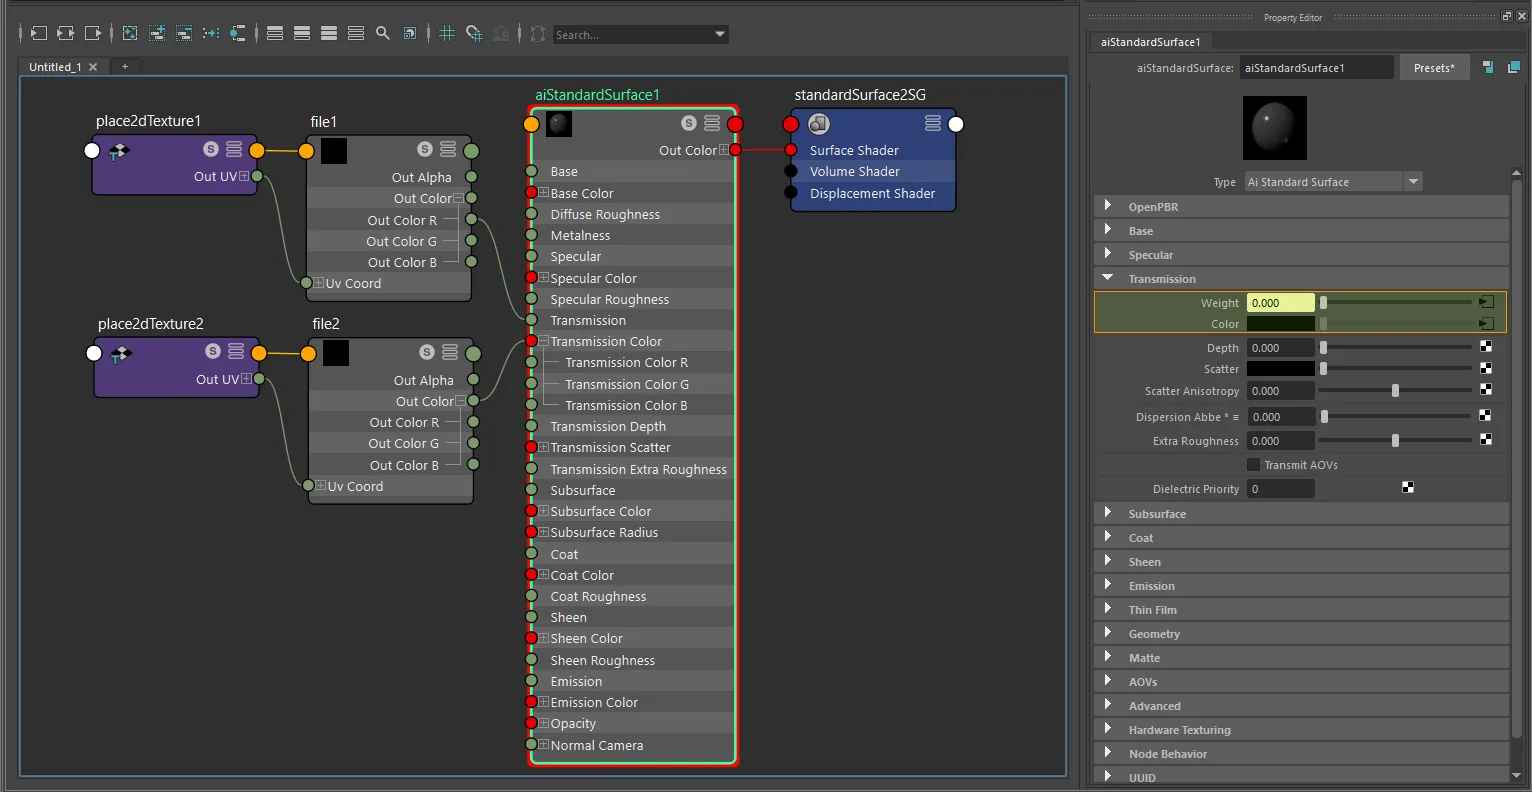Change view mode icon on standardSurface2SG node
The height and width of the screenshot is (792, 1532).
click(933, 123)
